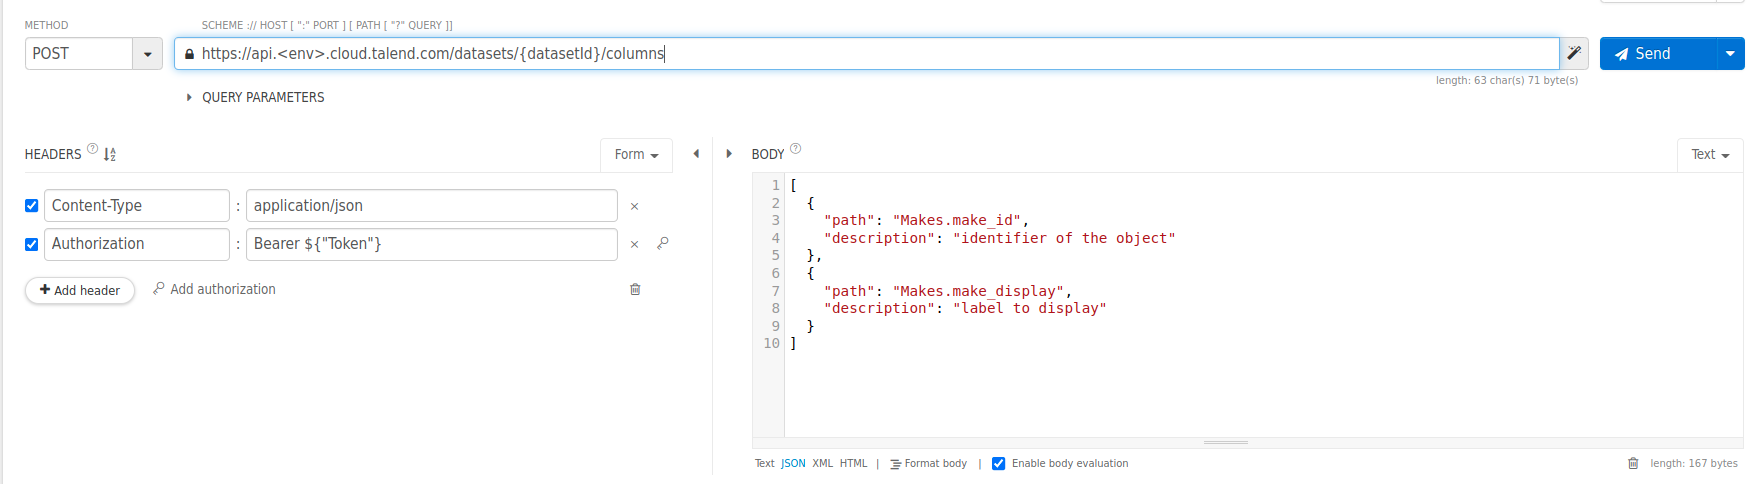Open the Send button dropdown arrow
This screenshot has height=484, width=1761.
pyautogui.click(x=1730, y=54)
